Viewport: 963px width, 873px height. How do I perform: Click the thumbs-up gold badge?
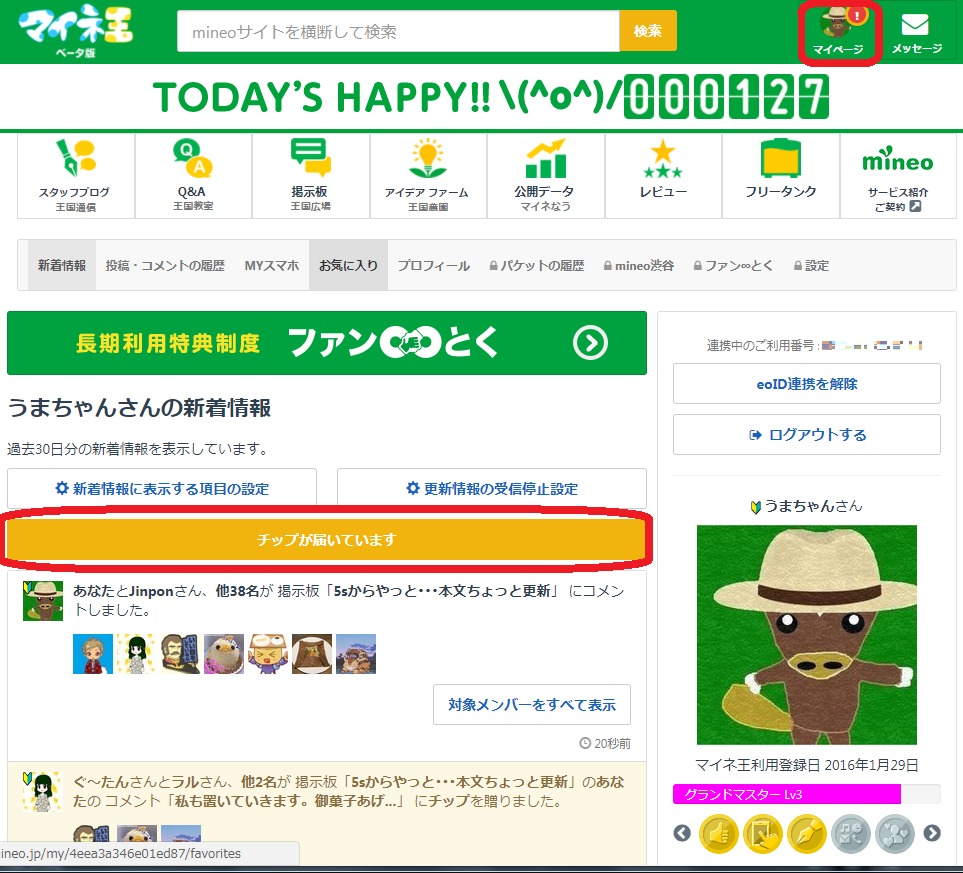719,834
